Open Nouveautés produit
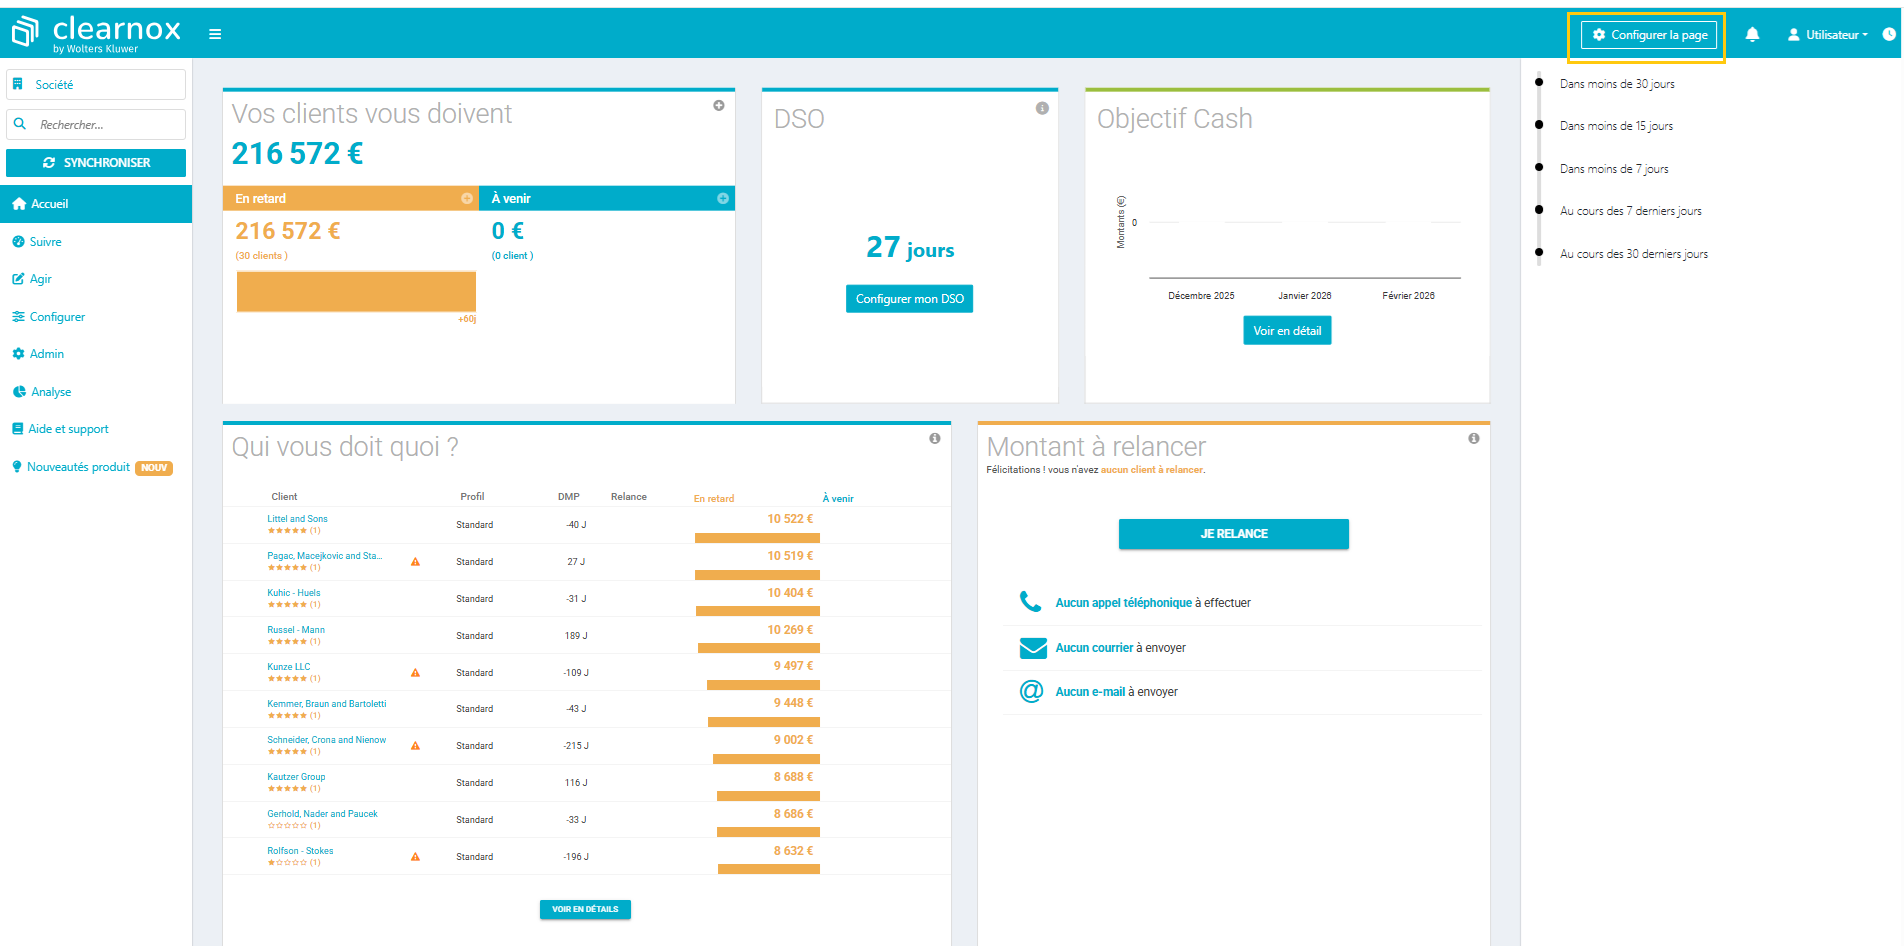 click(x=92, y=467)
